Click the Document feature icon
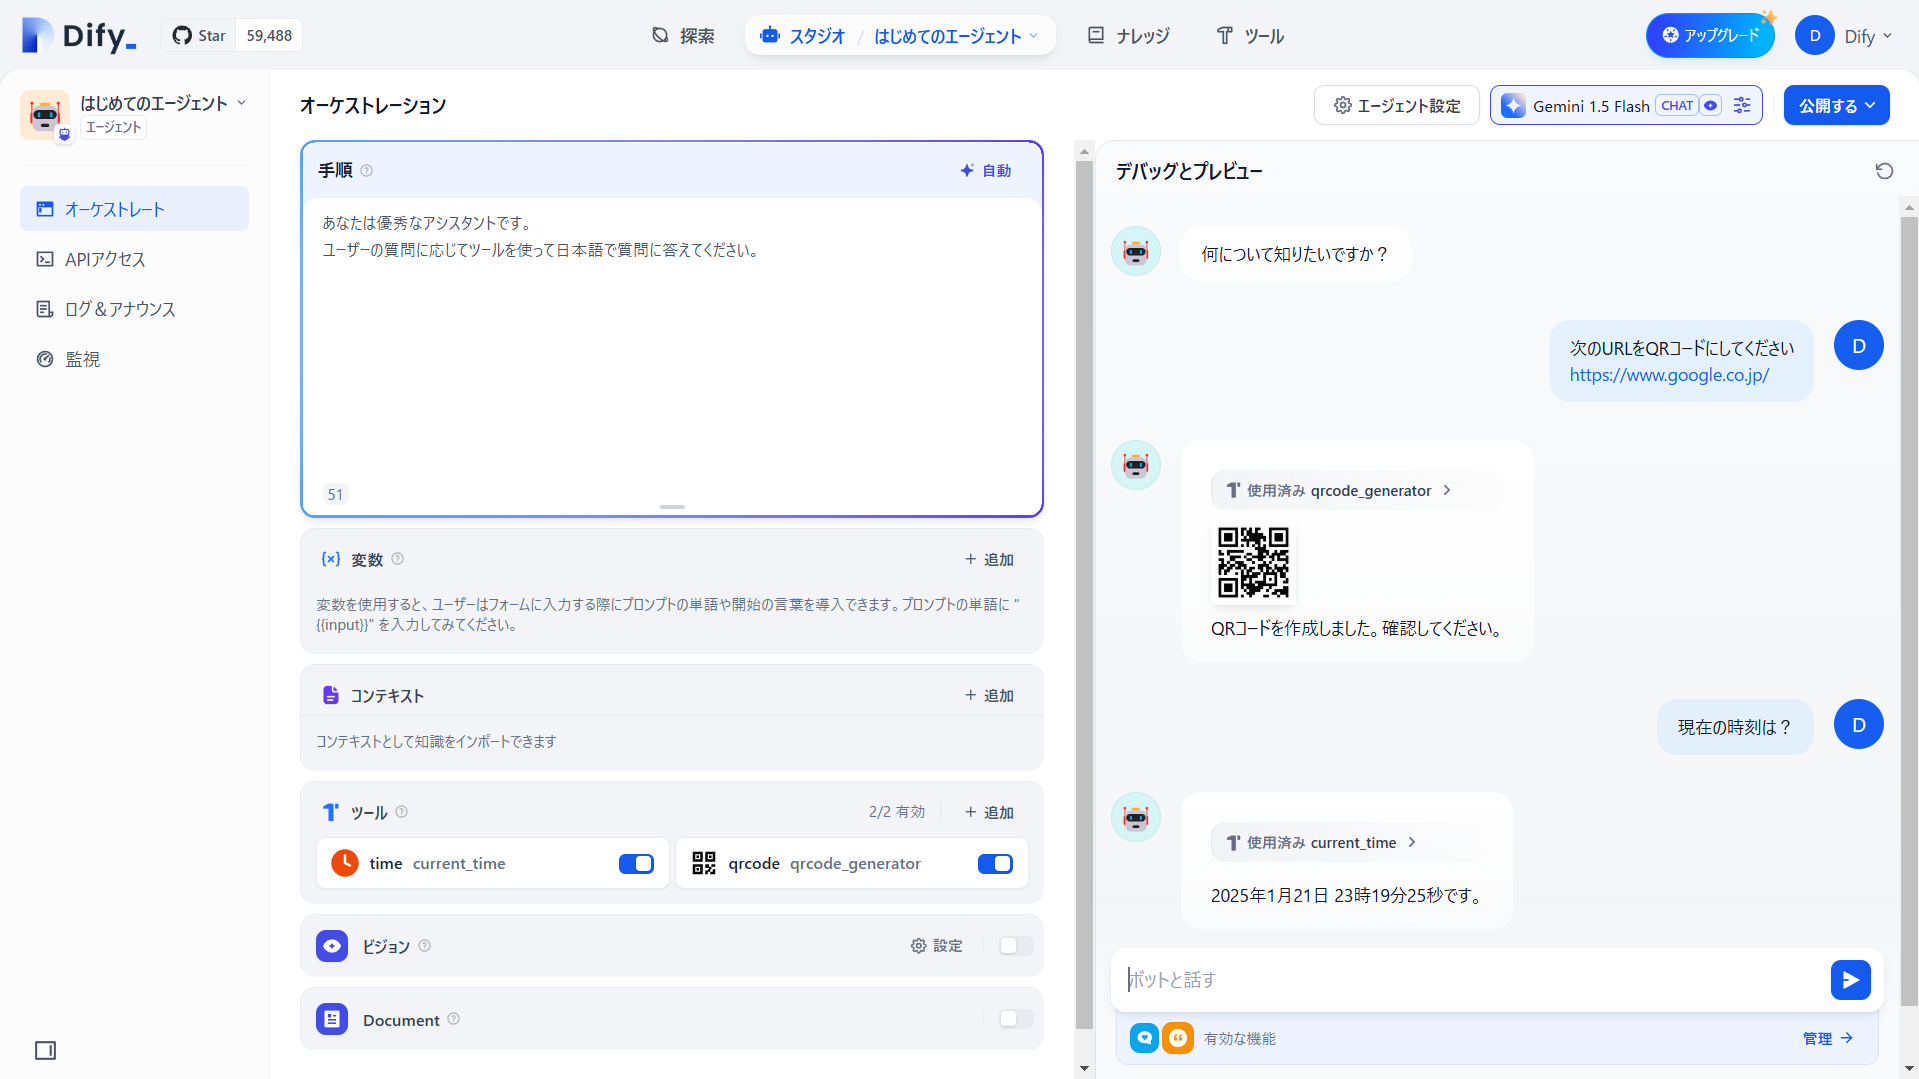The width and height of the screenshot is (1919, 1079). [x=332, y=1019]
